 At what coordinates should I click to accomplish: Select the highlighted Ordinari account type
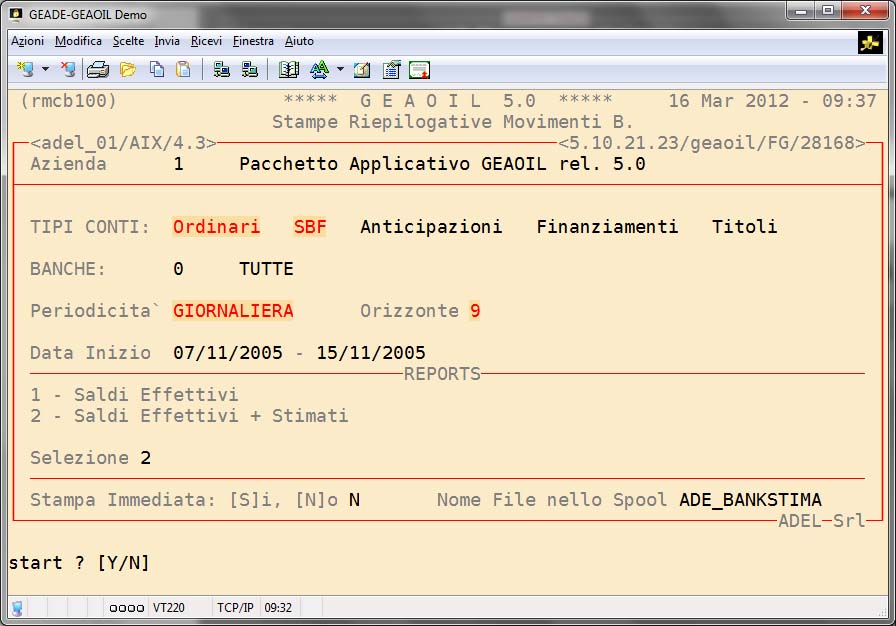coord(216,227)
